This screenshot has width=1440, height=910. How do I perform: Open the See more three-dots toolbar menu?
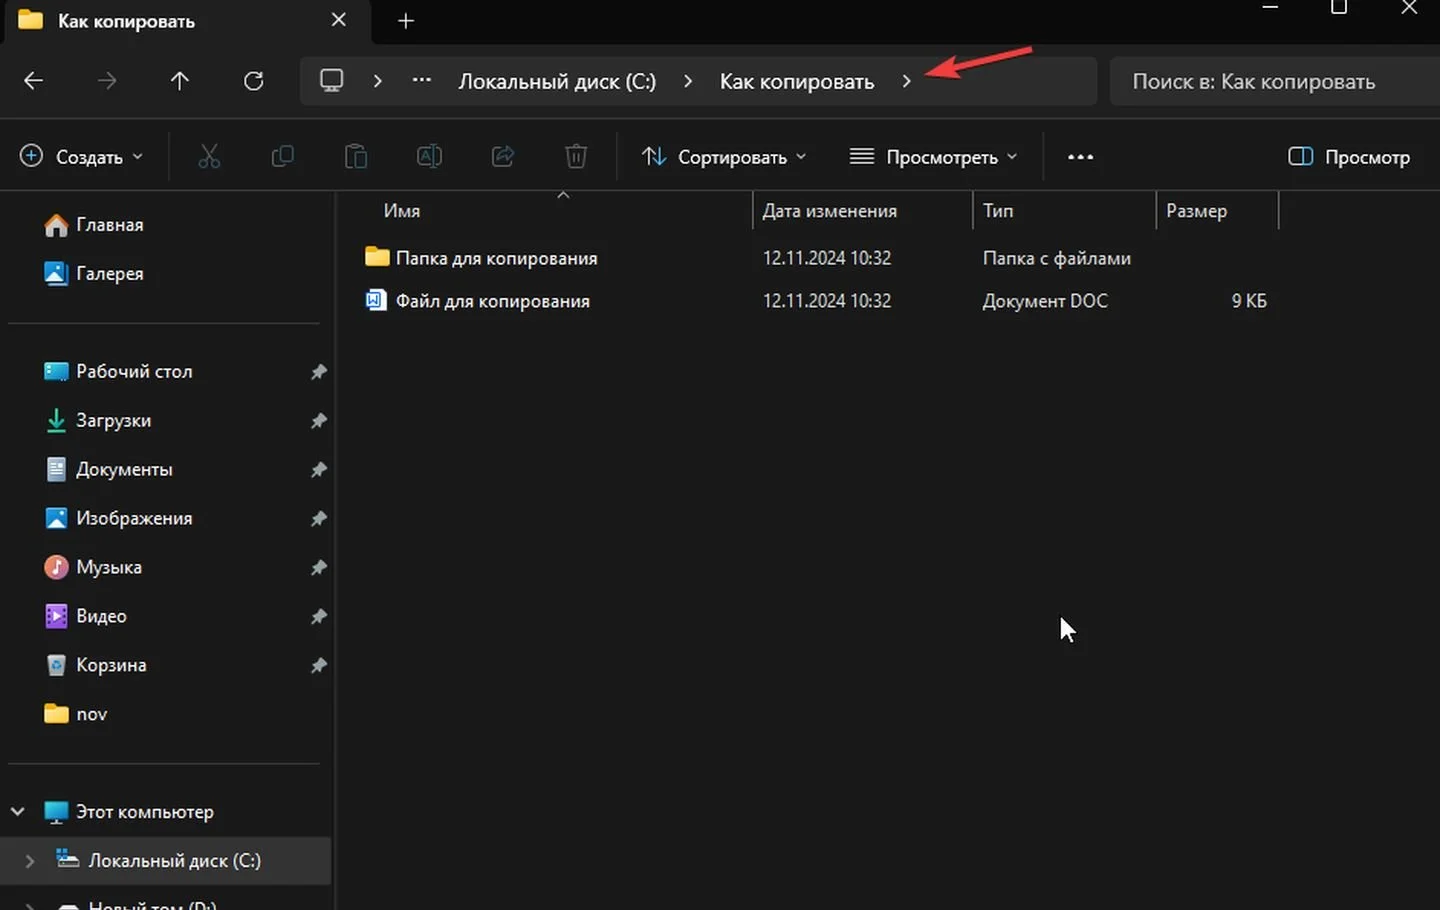pyautogui.click(x=1080, y=157)
